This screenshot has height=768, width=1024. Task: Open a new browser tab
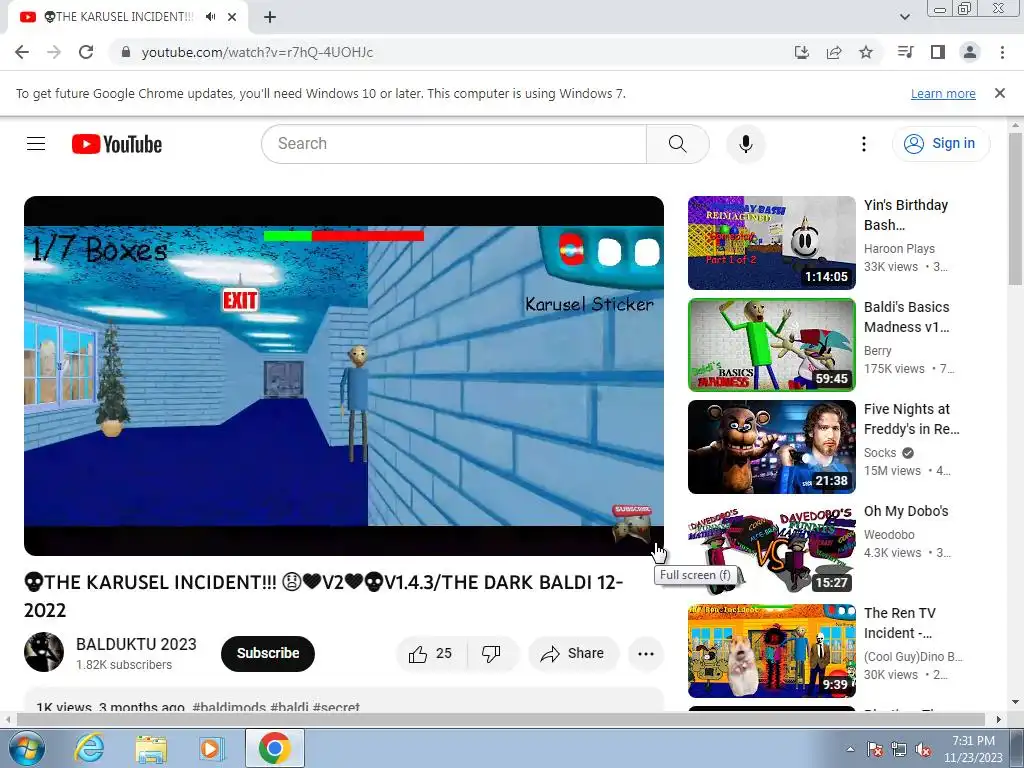click(270, 17)
